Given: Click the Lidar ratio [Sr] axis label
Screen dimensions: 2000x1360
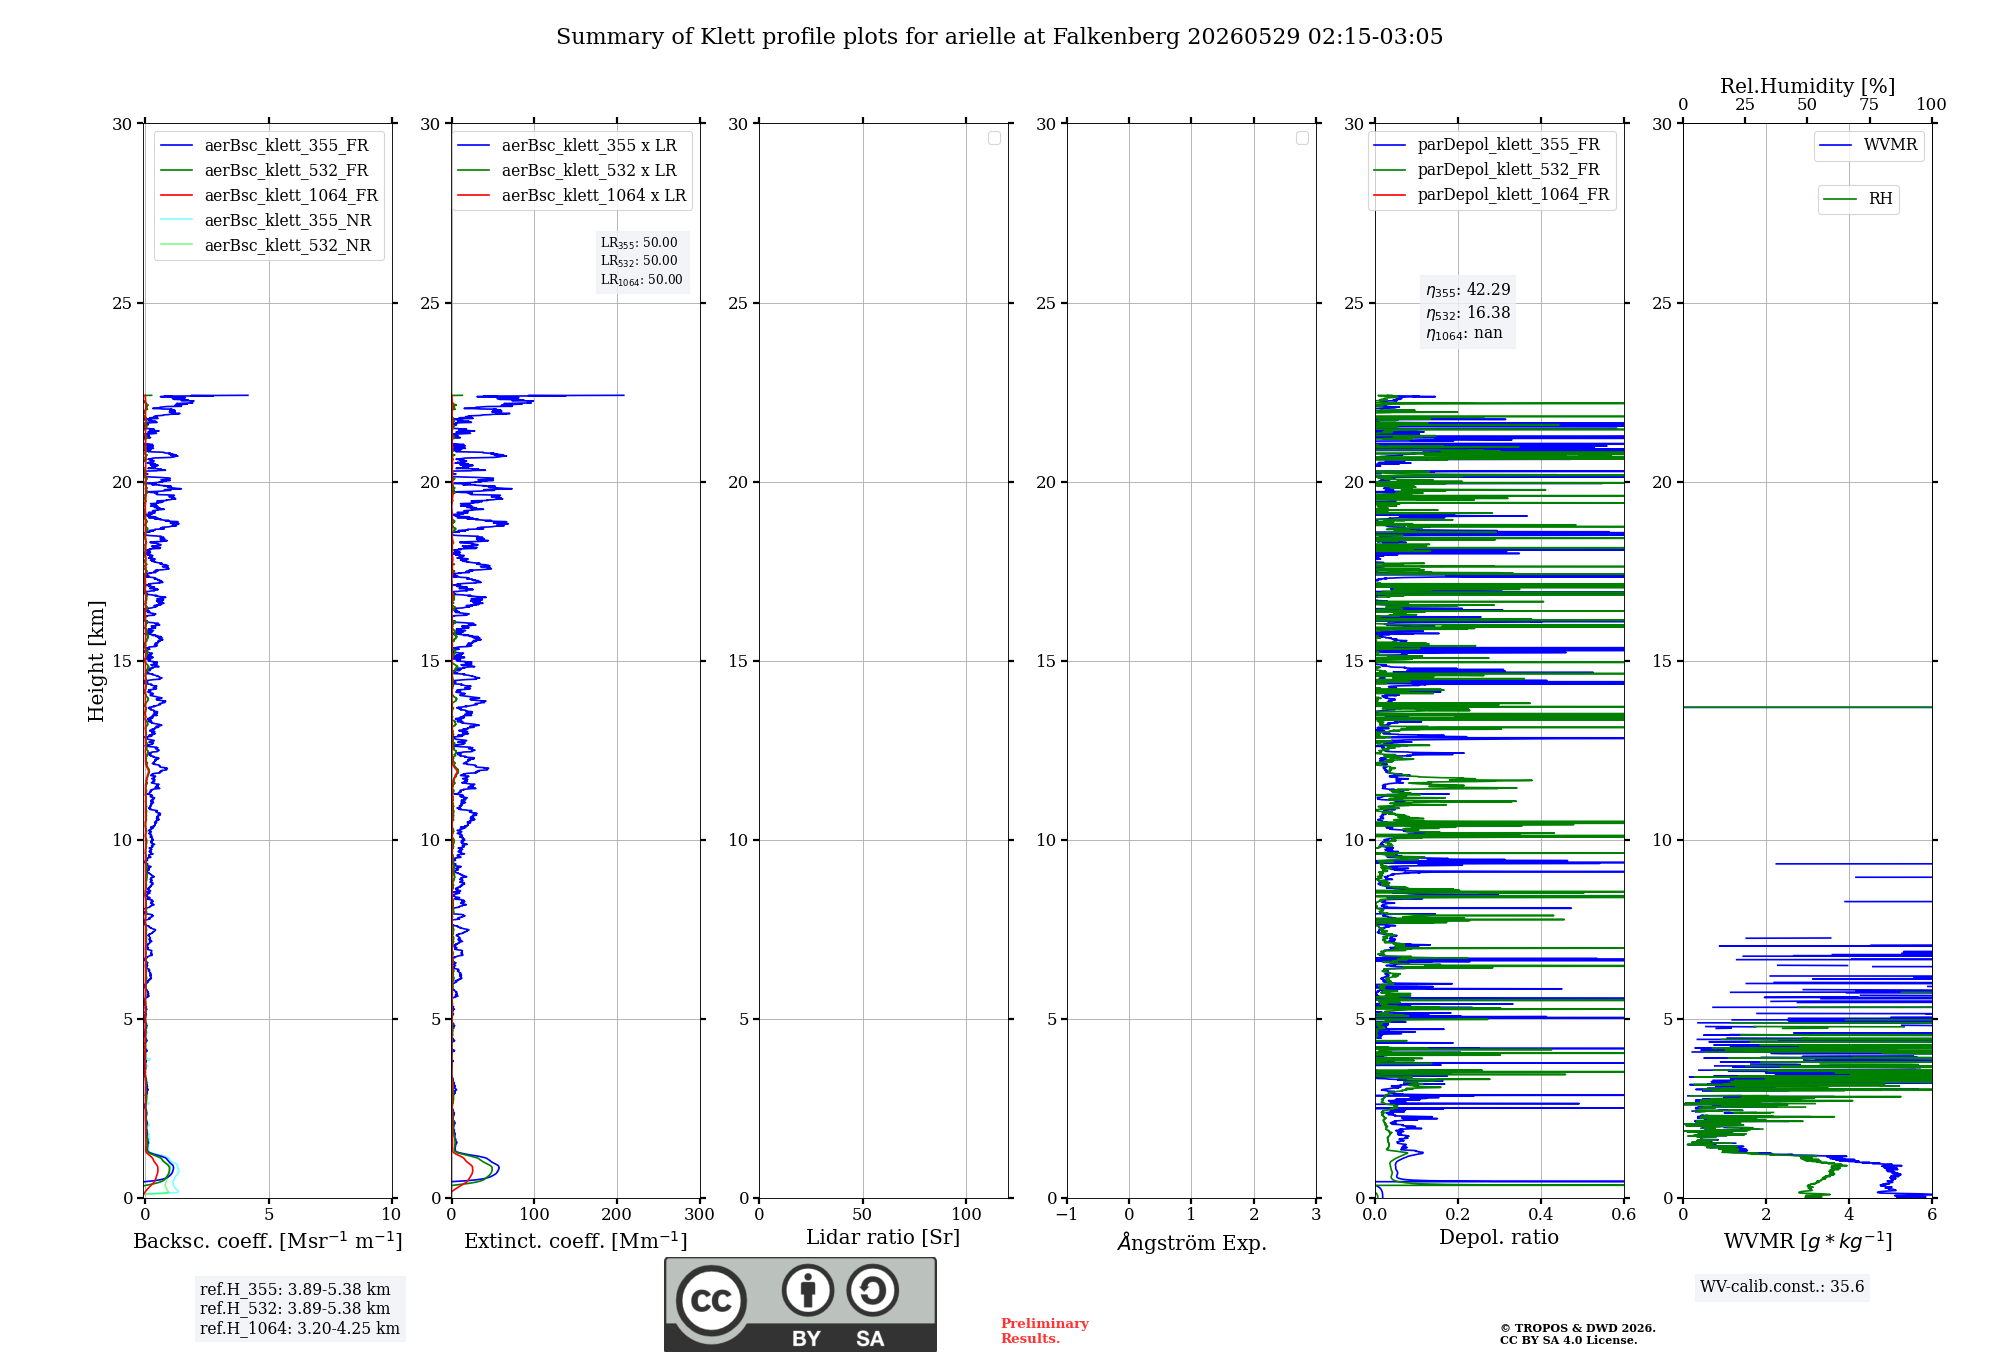Looking at the screenshot, I should 883,1238.
